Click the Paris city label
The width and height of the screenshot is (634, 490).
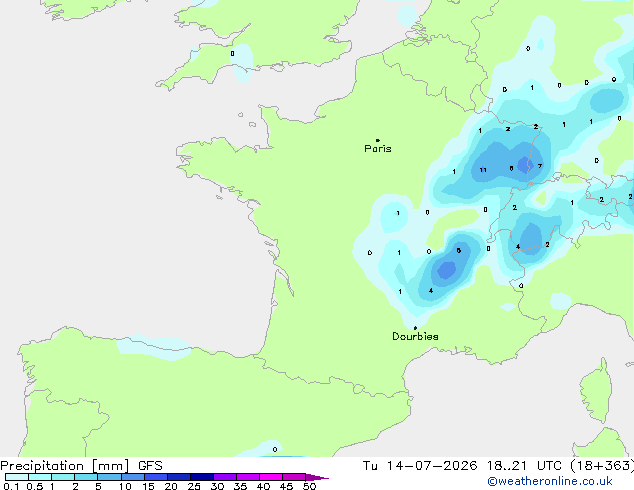(x=378, y=149)
